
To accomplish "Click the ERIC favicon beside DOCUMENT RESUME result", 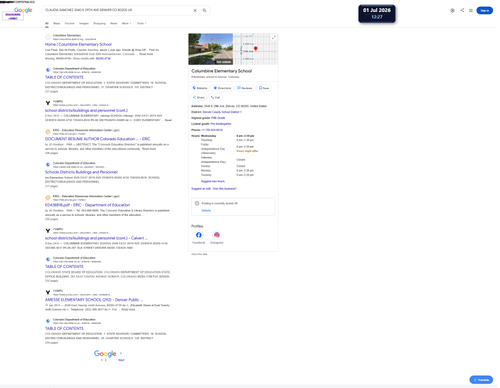I will (48, 132).
